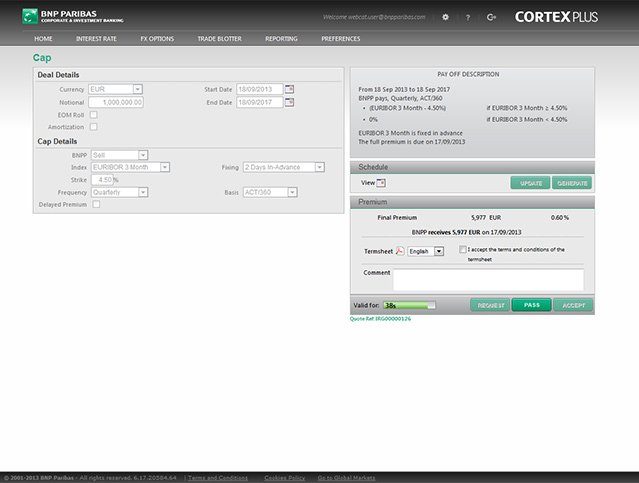Open the INTEREST RATE menu
Image resolution: width=639 pixels, height=483 pixels.
click(96, 39)
